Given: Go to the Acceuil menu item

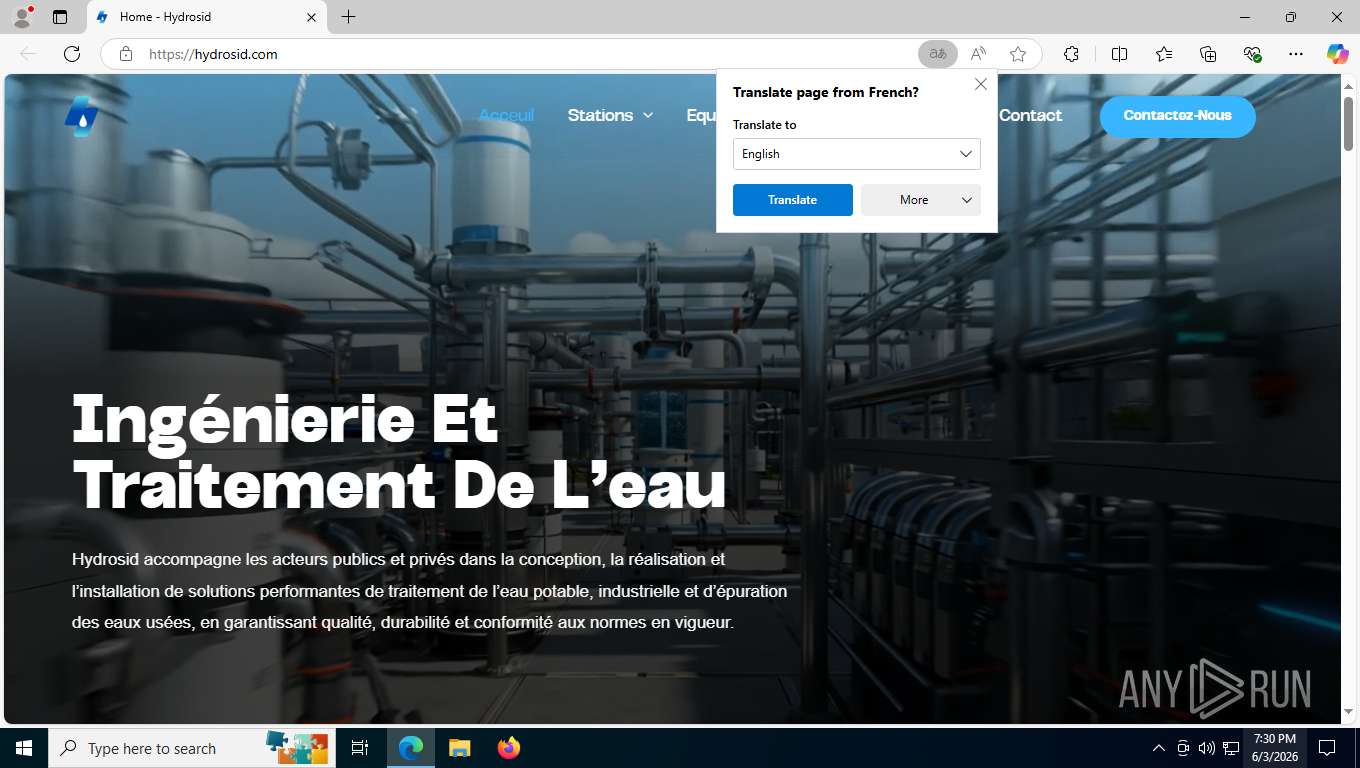Looking at the screenshot, I should [506, 115].
